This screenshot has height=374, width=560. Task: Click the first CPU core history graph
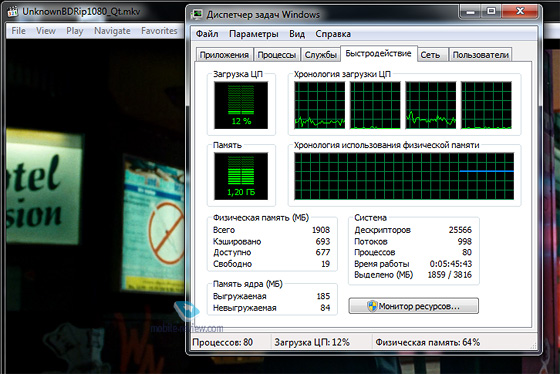click(x=320, y=105)
